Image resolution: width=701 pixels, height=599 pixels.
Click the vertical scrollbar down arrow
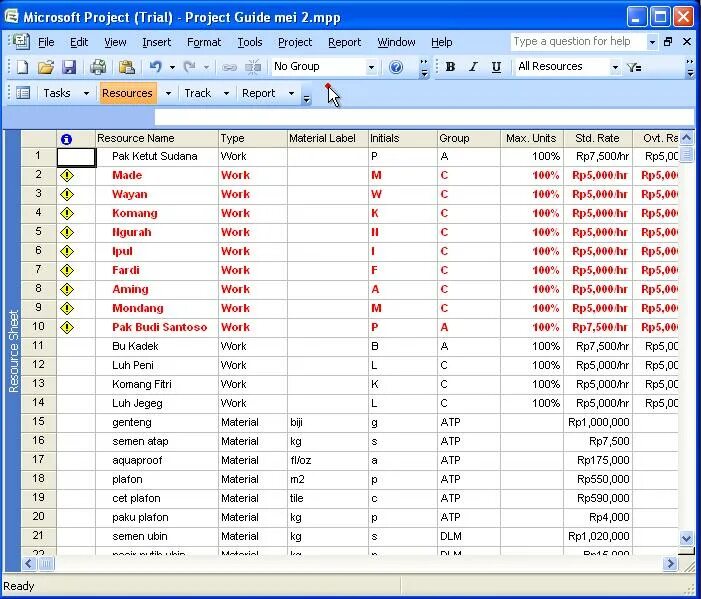(686, 538)
